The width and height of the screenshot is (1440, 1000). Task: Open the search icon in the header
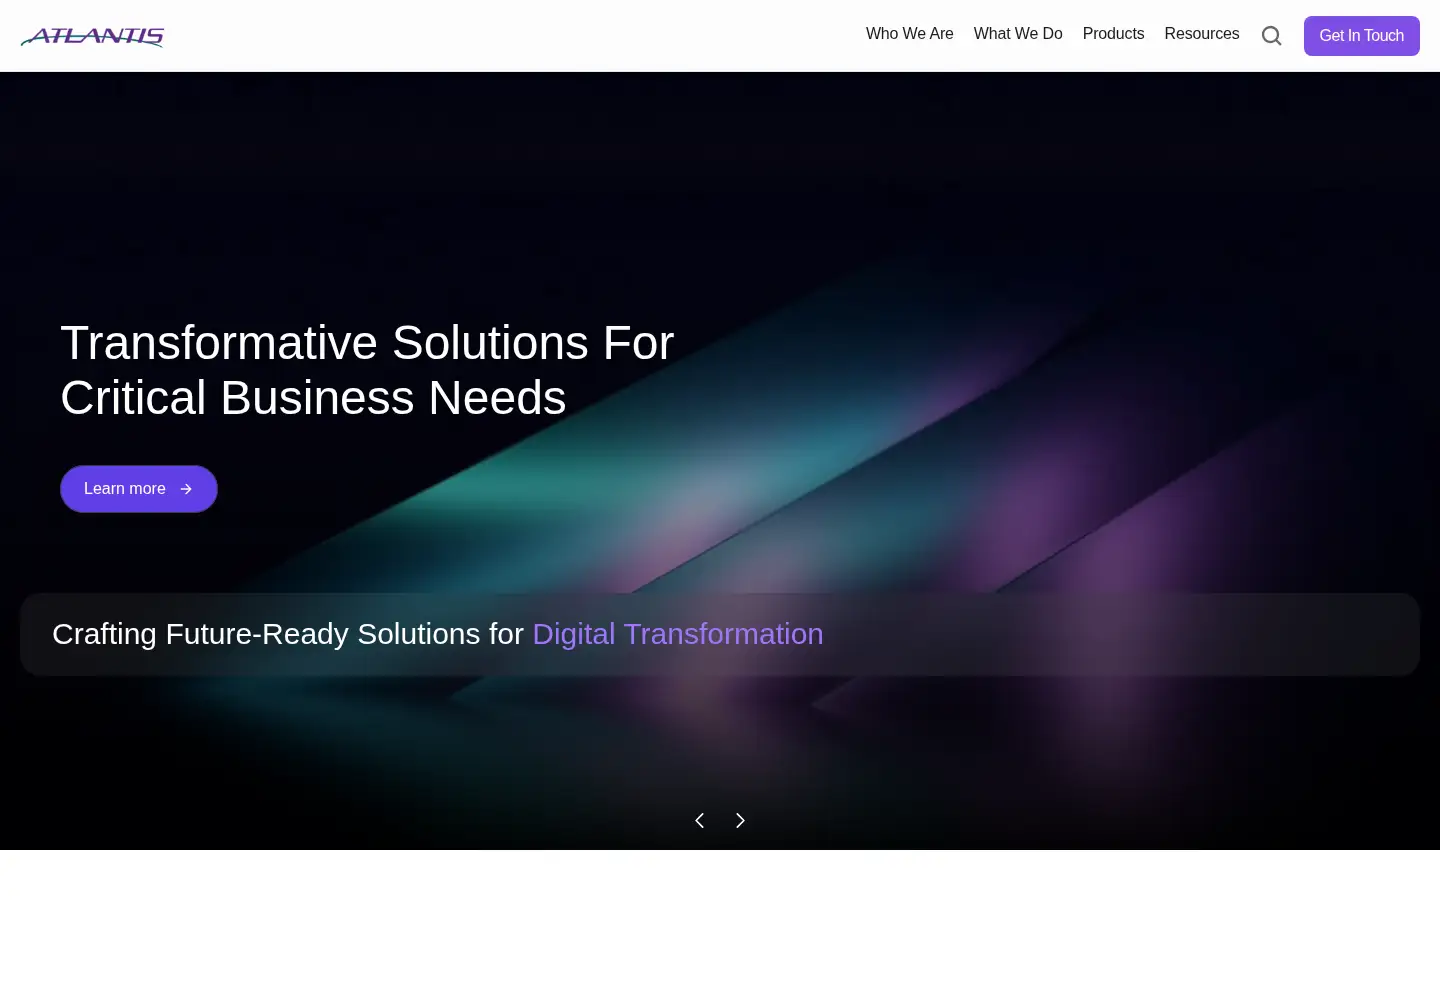pos(1271,36)
